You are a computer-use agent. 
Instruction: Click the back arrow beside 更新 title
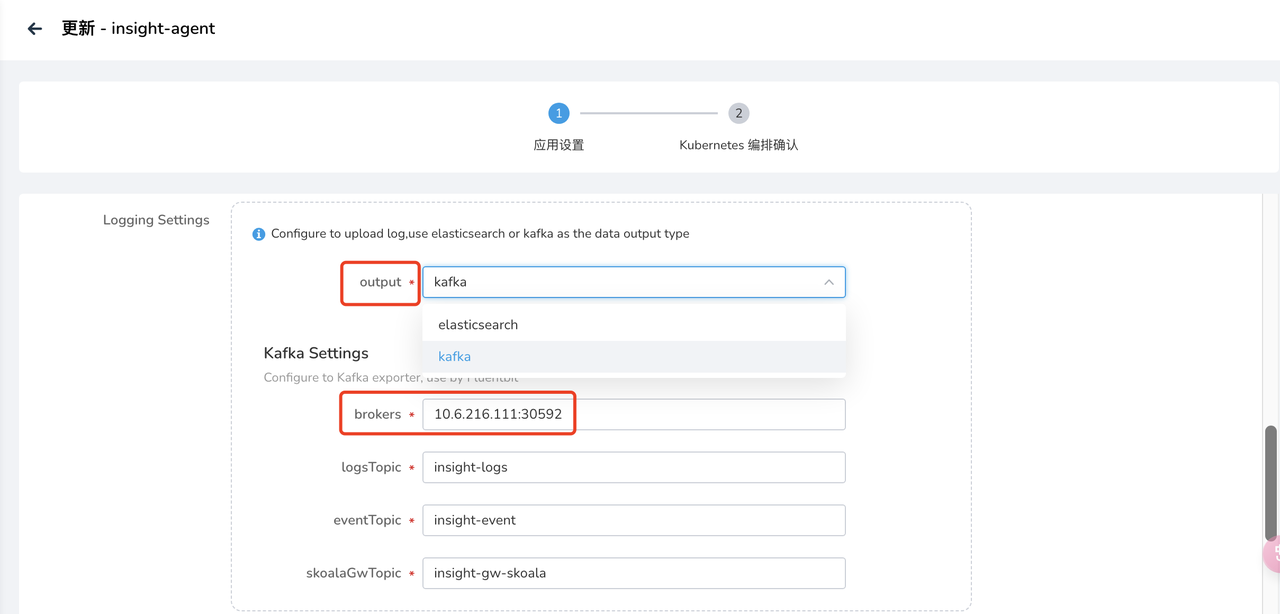coord(35,29)
